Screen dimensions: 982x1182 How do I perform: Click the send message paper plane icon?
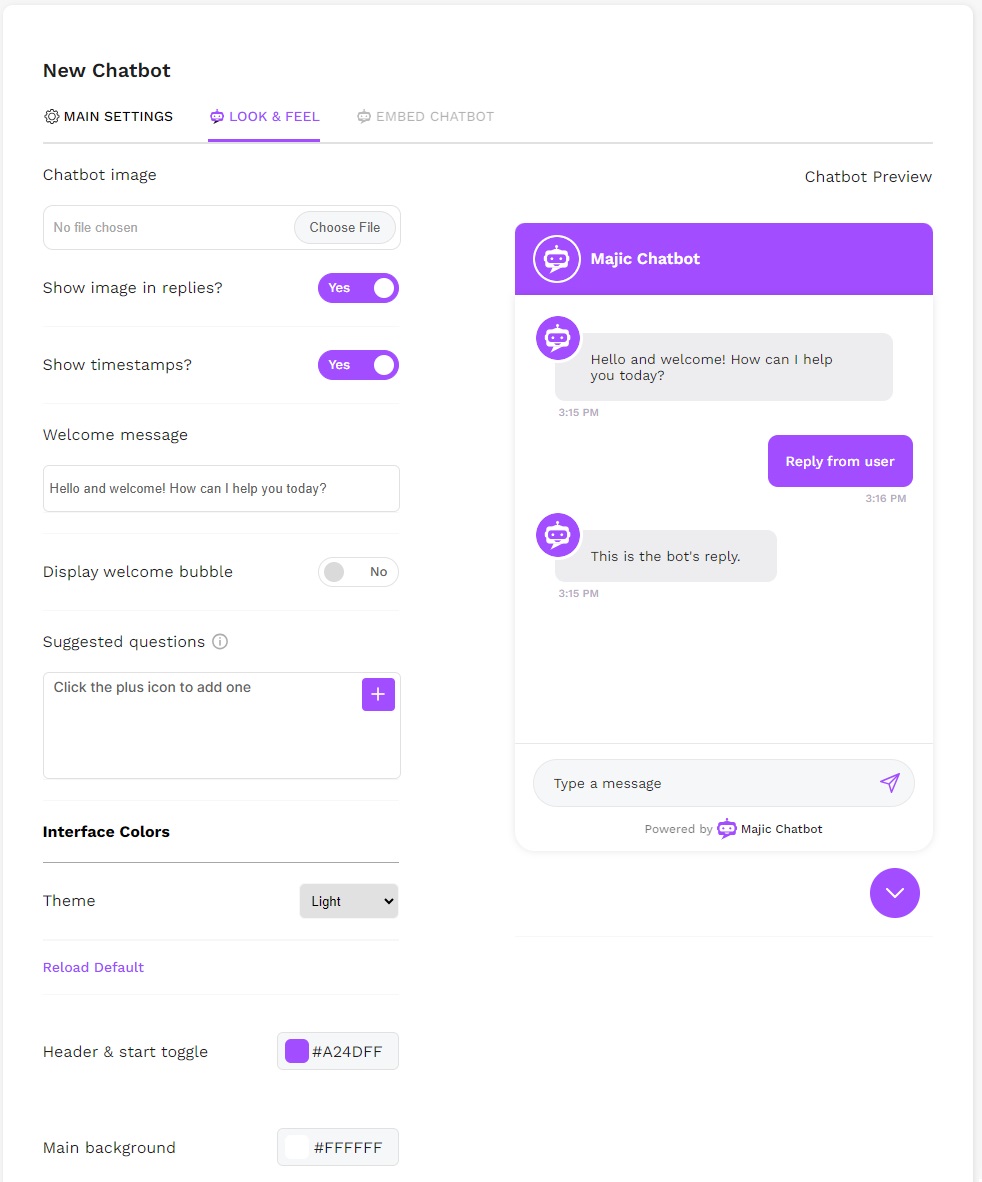coord(890,783)
